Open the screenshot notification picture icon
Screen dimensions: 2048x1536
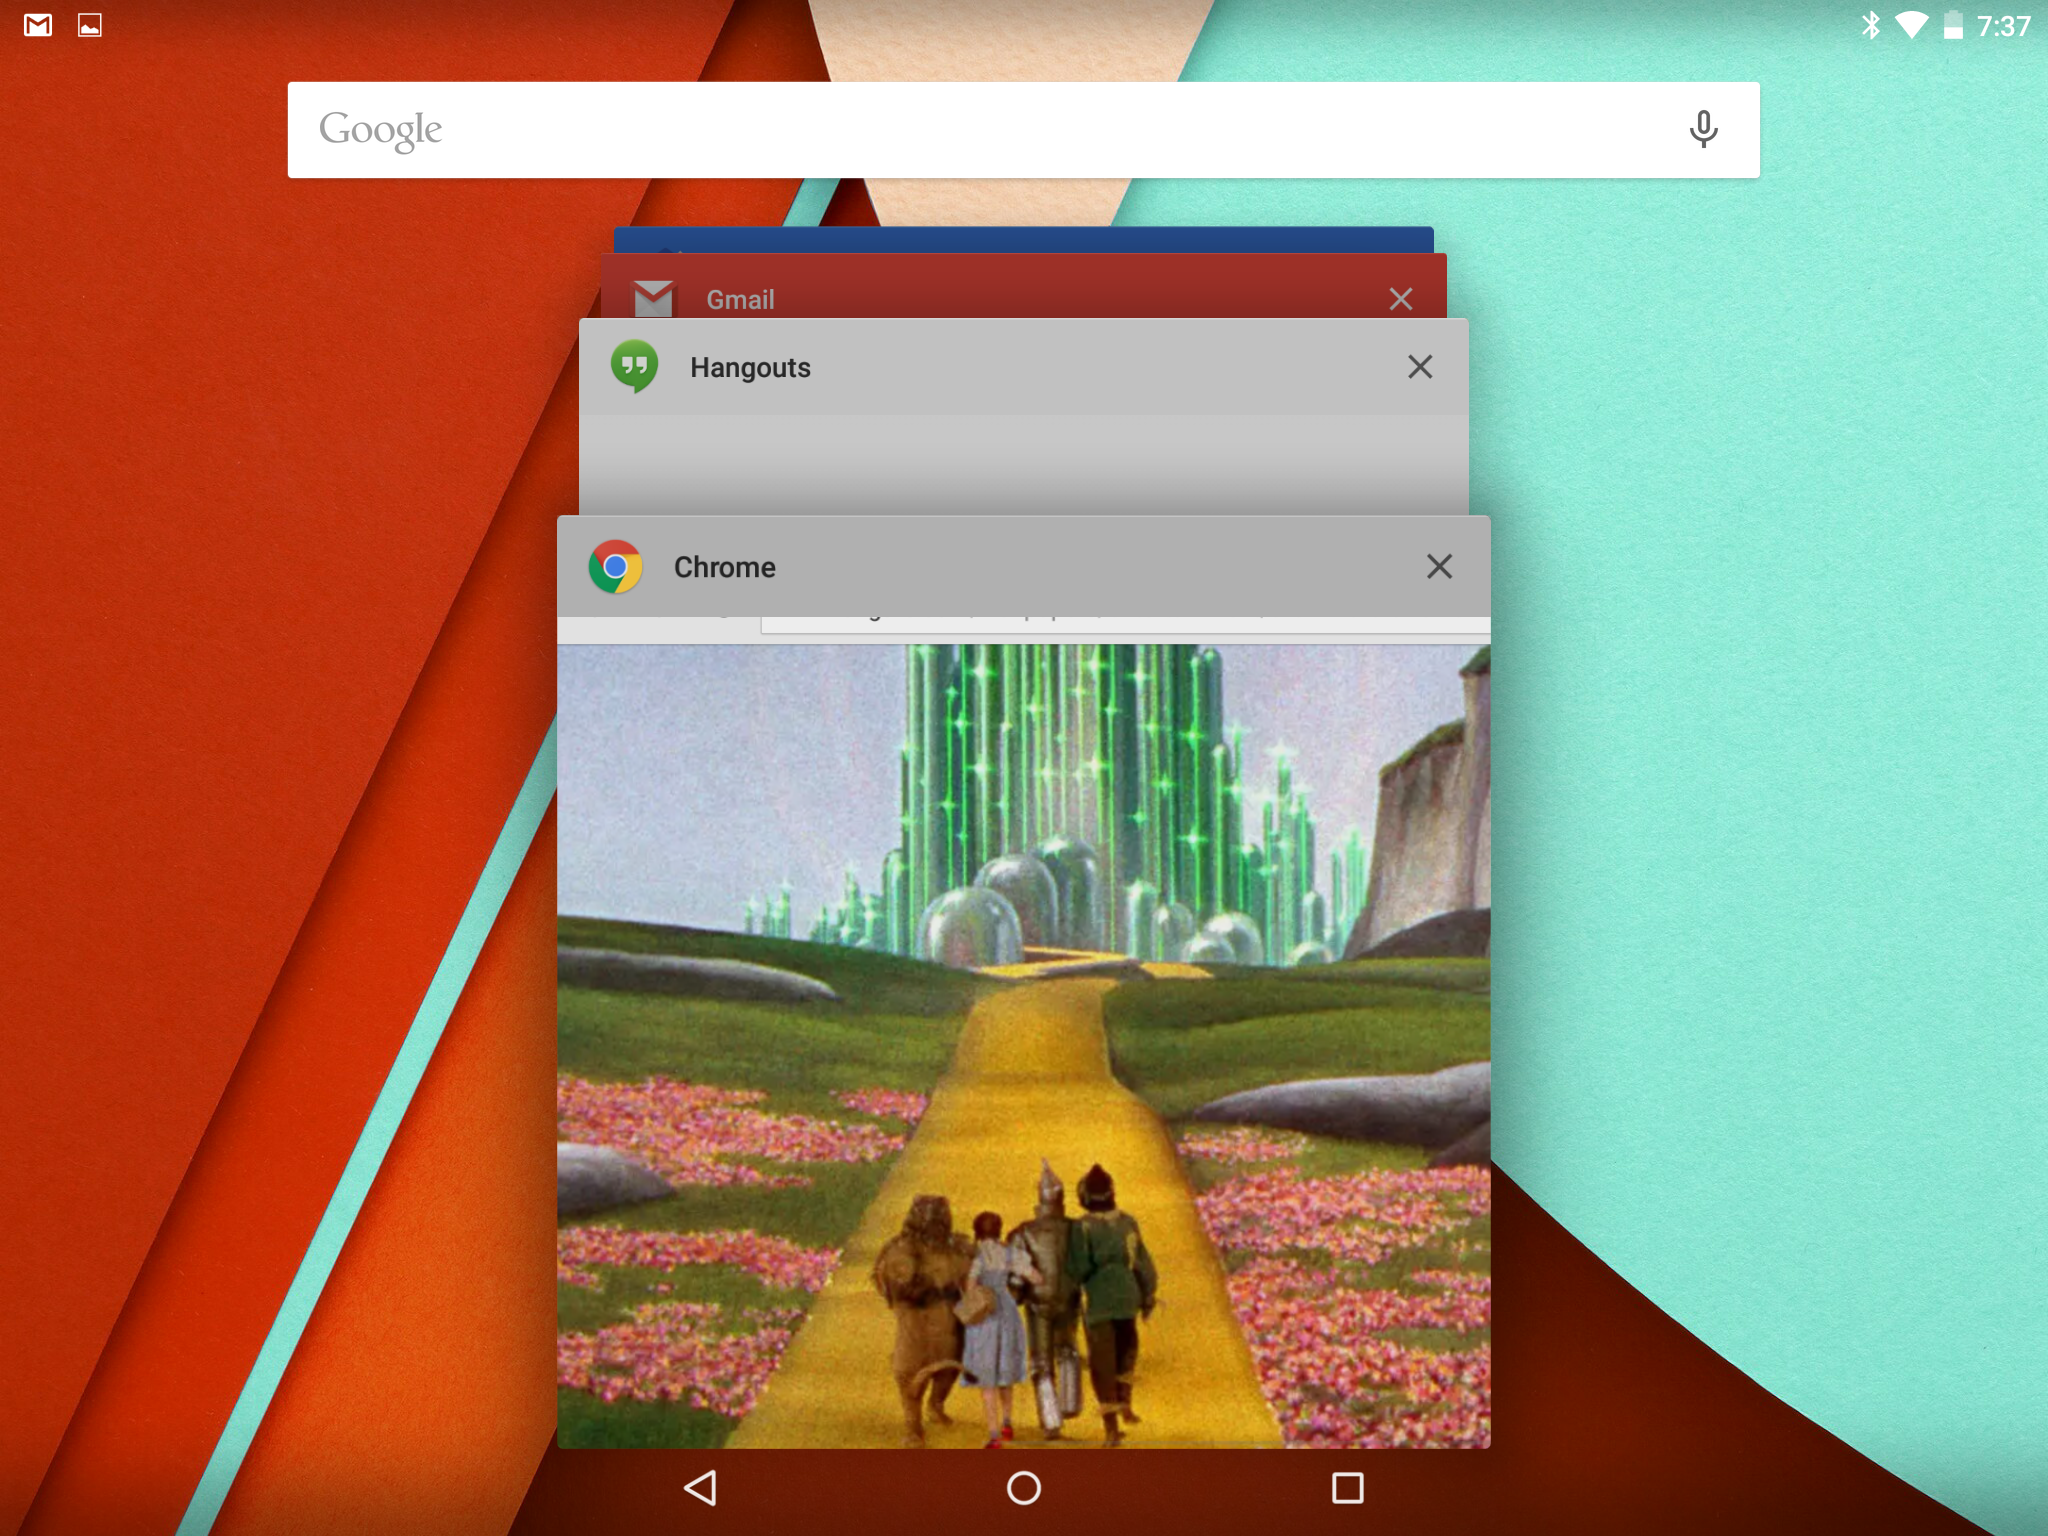90,25
